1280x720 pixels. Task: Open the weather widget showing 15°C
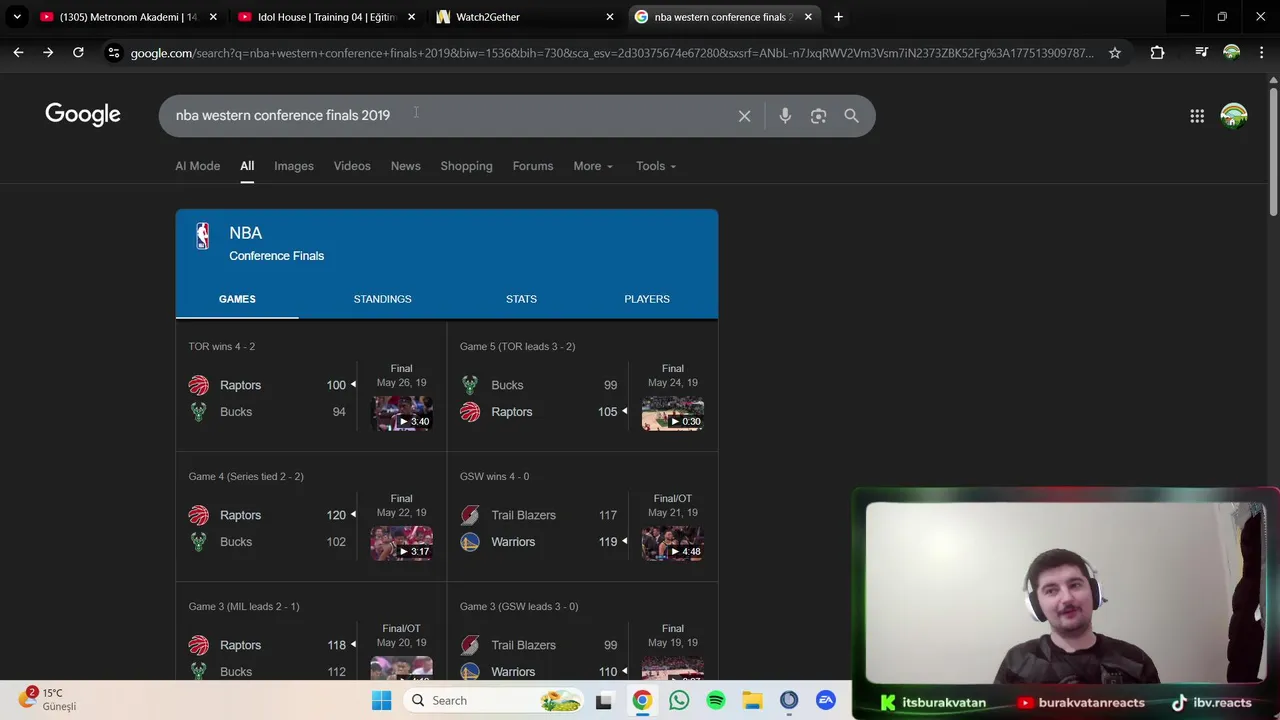coord(48,699)
